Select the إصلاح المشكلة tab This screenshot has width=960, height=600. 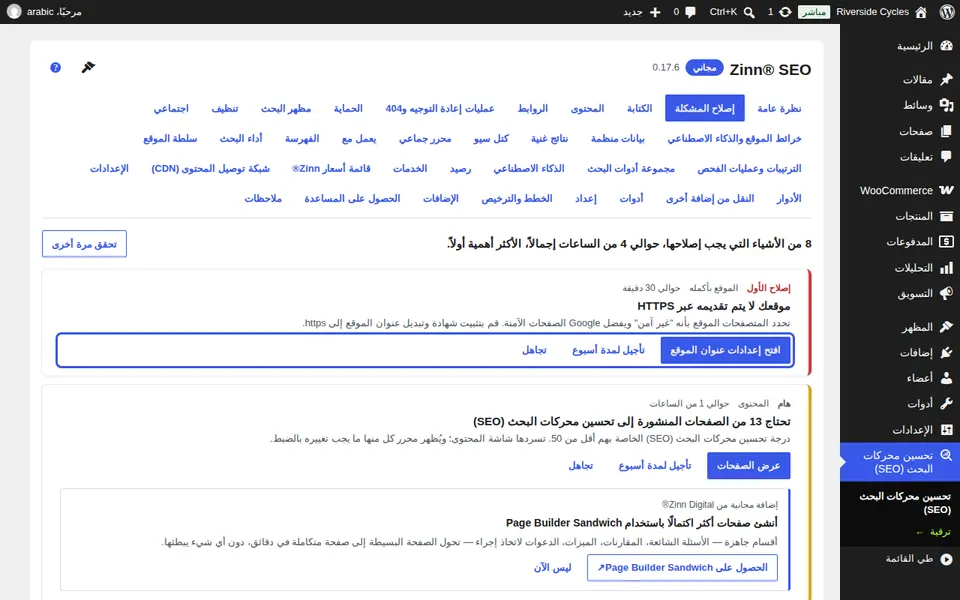705,108
